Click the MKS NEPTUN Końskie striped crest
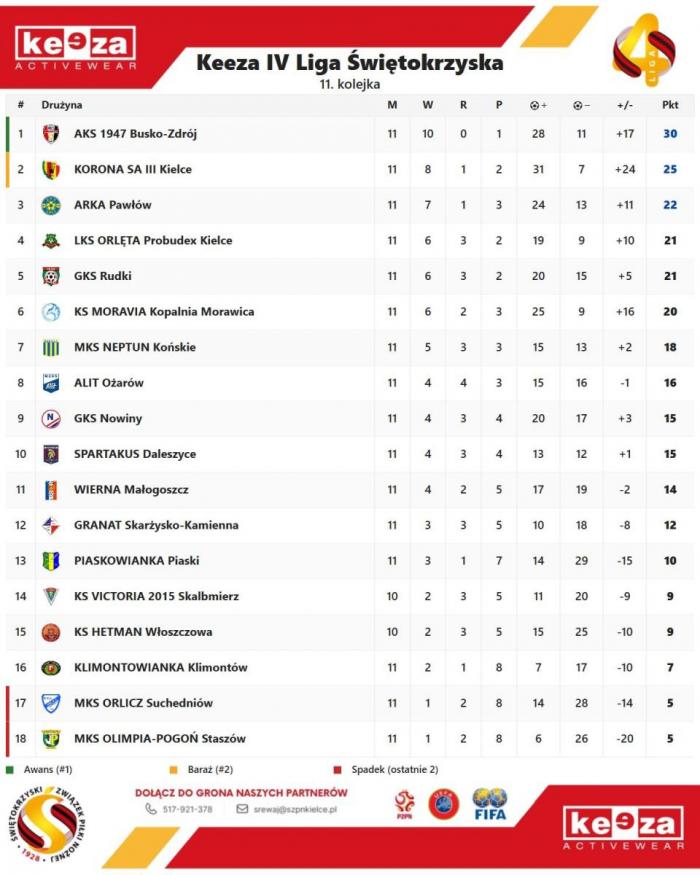The width and height of the screenshot is (700, 875). click(51, 347)
